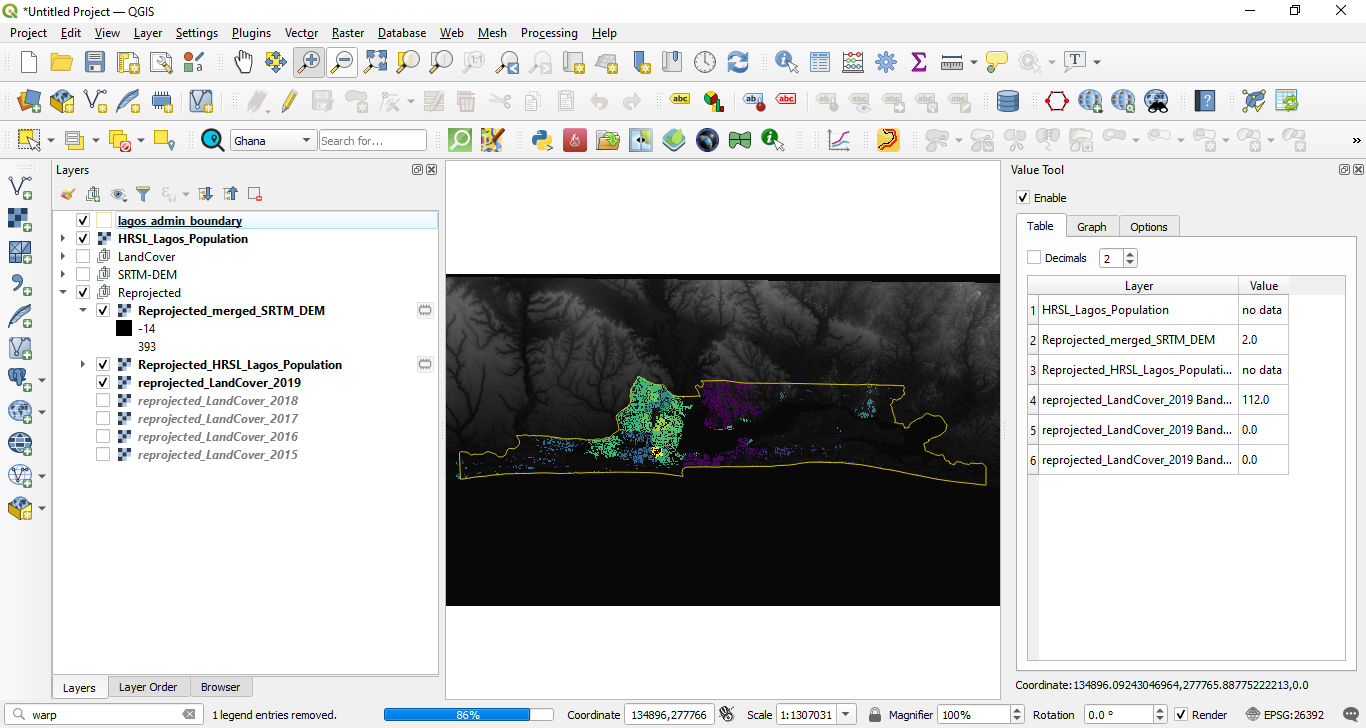Open the DB Manager database icon
1366x728 pixels.
[x=1008, y=101]
